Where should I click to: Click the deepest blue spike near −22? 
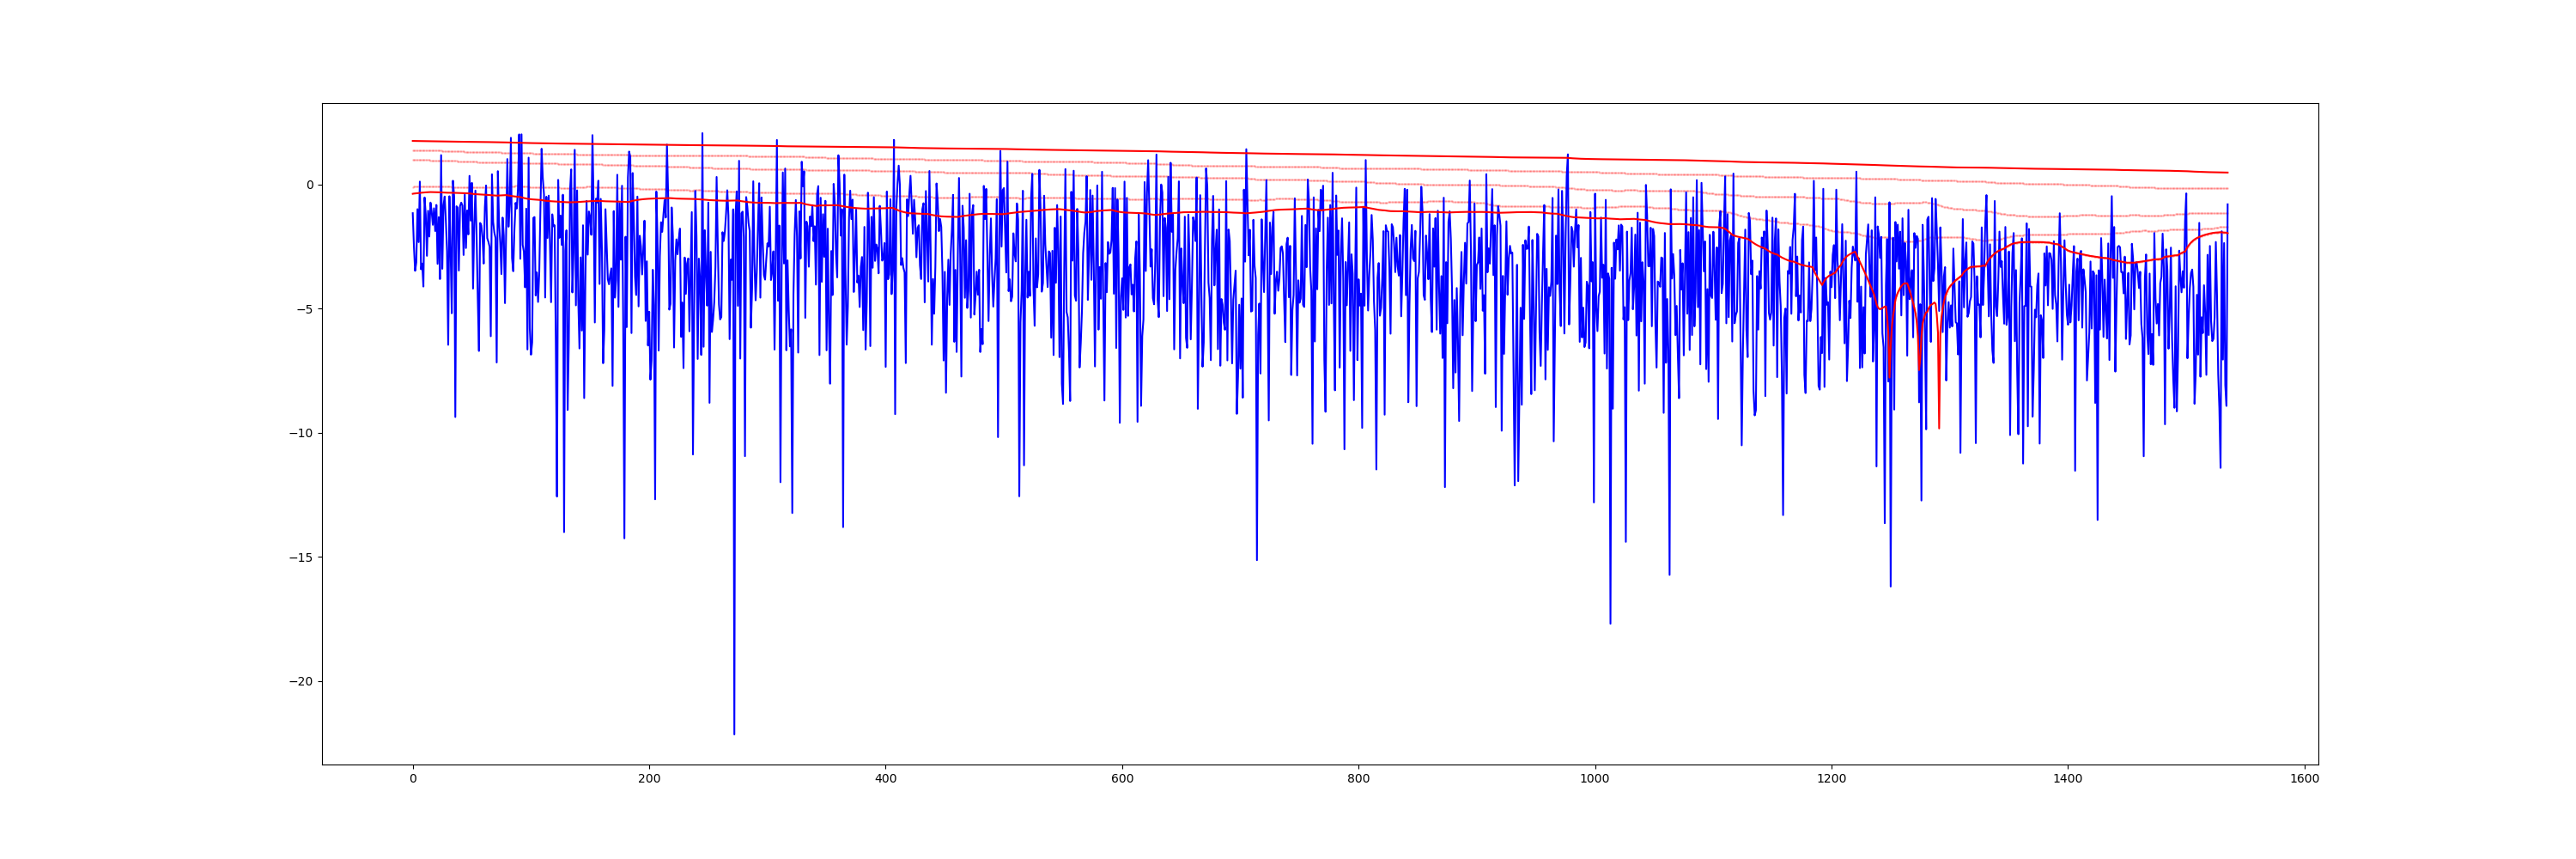point(734,733)
